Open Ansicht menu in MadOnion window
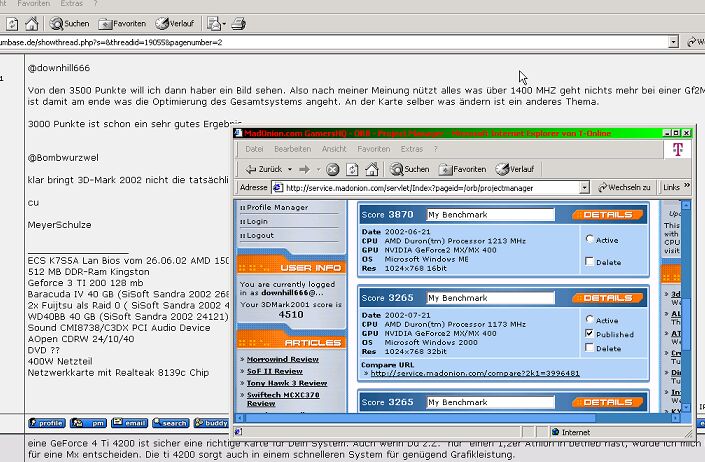Image resolution: width=705 pixels, height=462 pixels. pos(334,149)
